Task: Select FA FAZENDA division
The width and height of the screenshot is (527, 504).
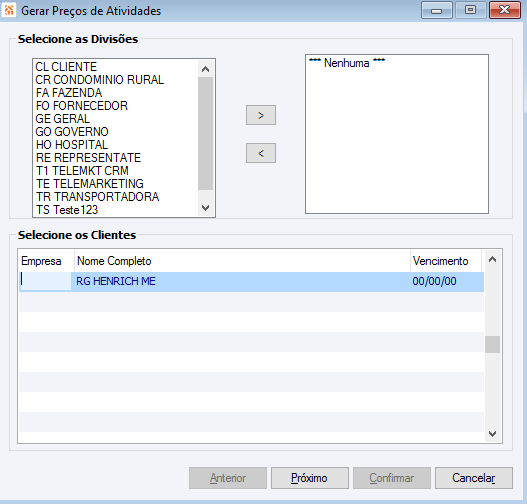Action: coord(69,93)
